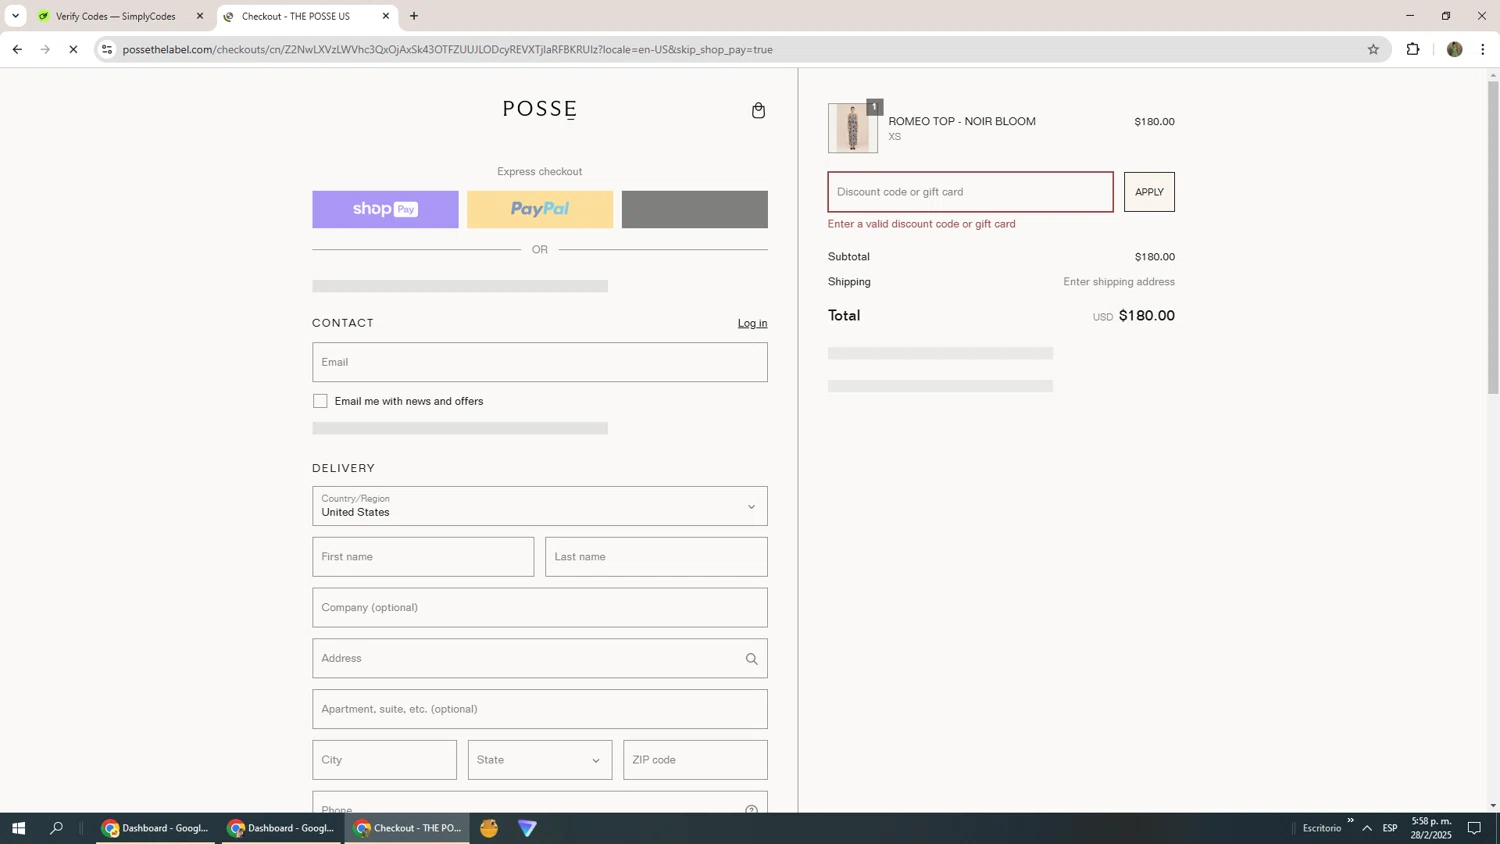This screenshot has width=1500, height=844.
Task: Click the Company (optional) field
Action: pyautogui.click(x=540, y=608)
